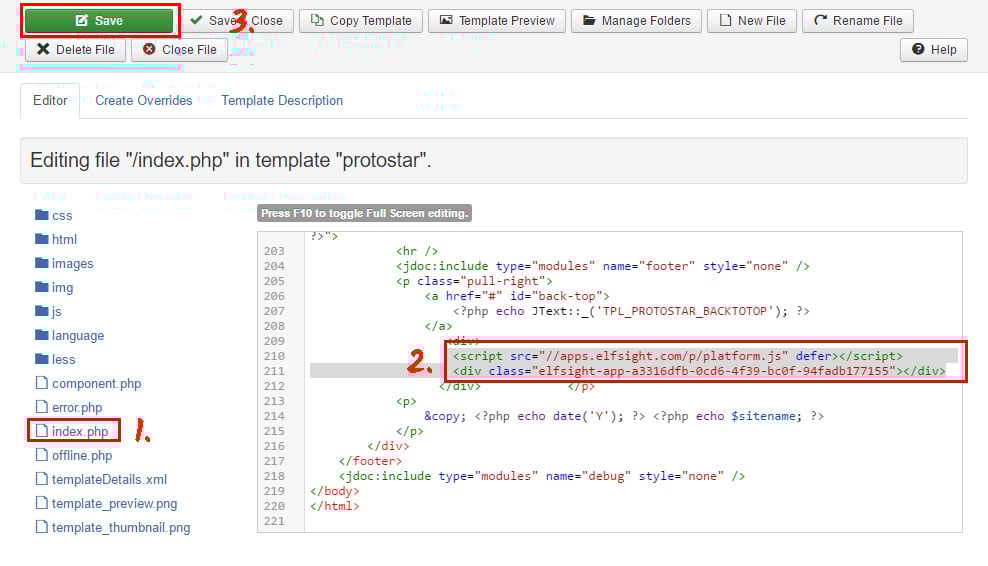Expand the less folder label
This screenshot has height=566, width=988.
click(x=64, y=359)
